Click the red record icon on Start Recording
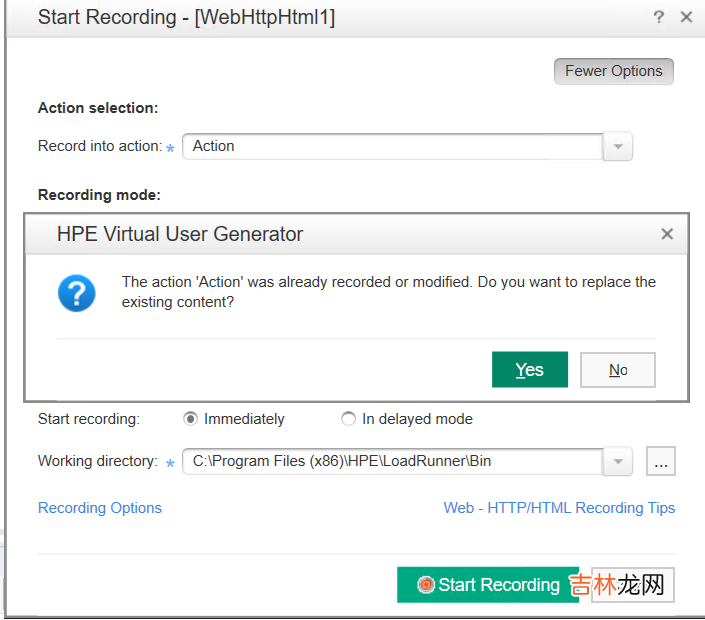705x620 pixels. 426,585
